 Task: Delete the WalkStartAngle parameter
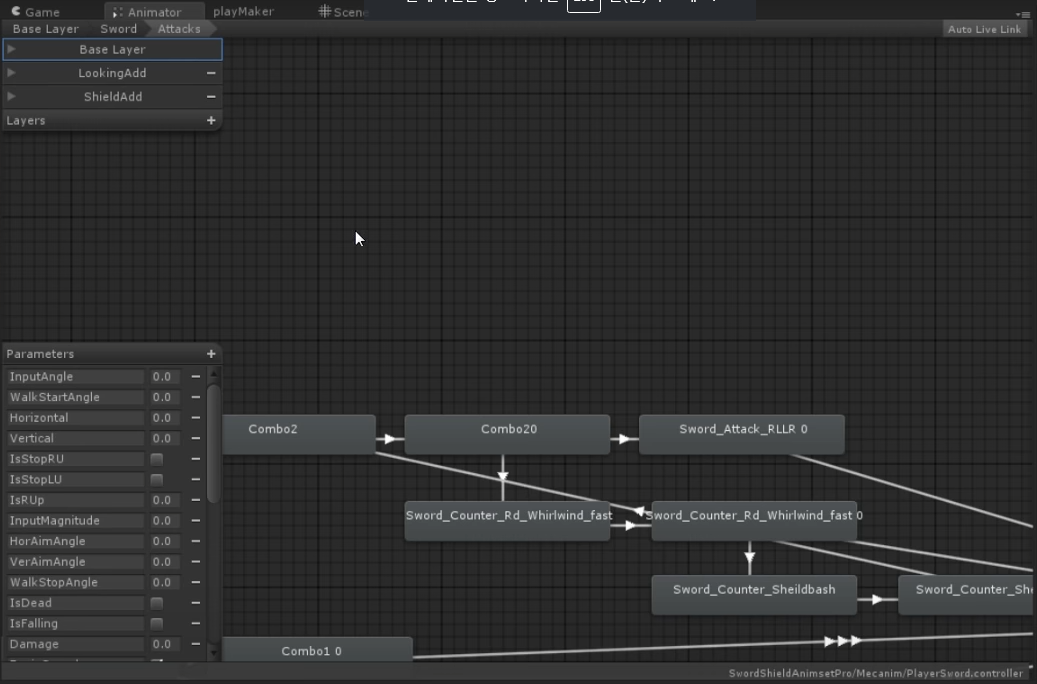[x=196, y=397]
